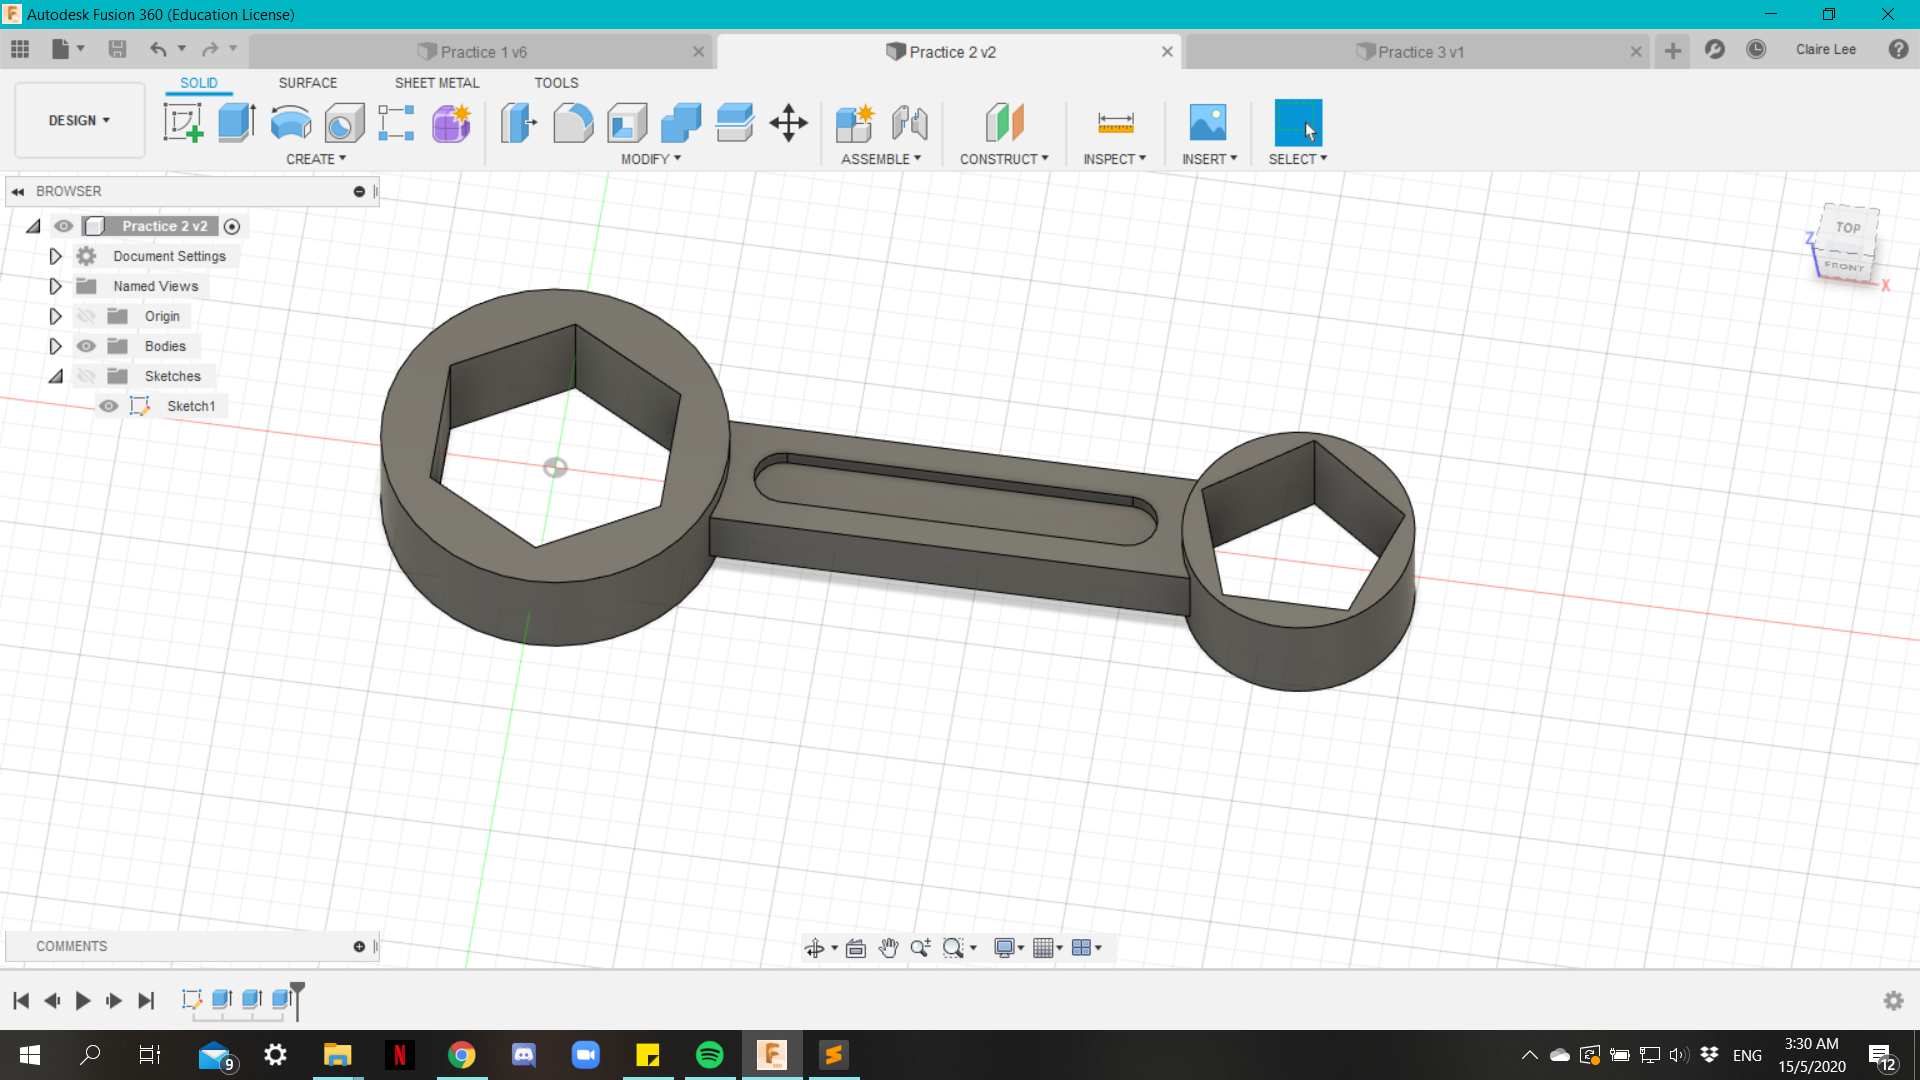
Task: Select the Combine tool
Action: click(x=681, y=123)
